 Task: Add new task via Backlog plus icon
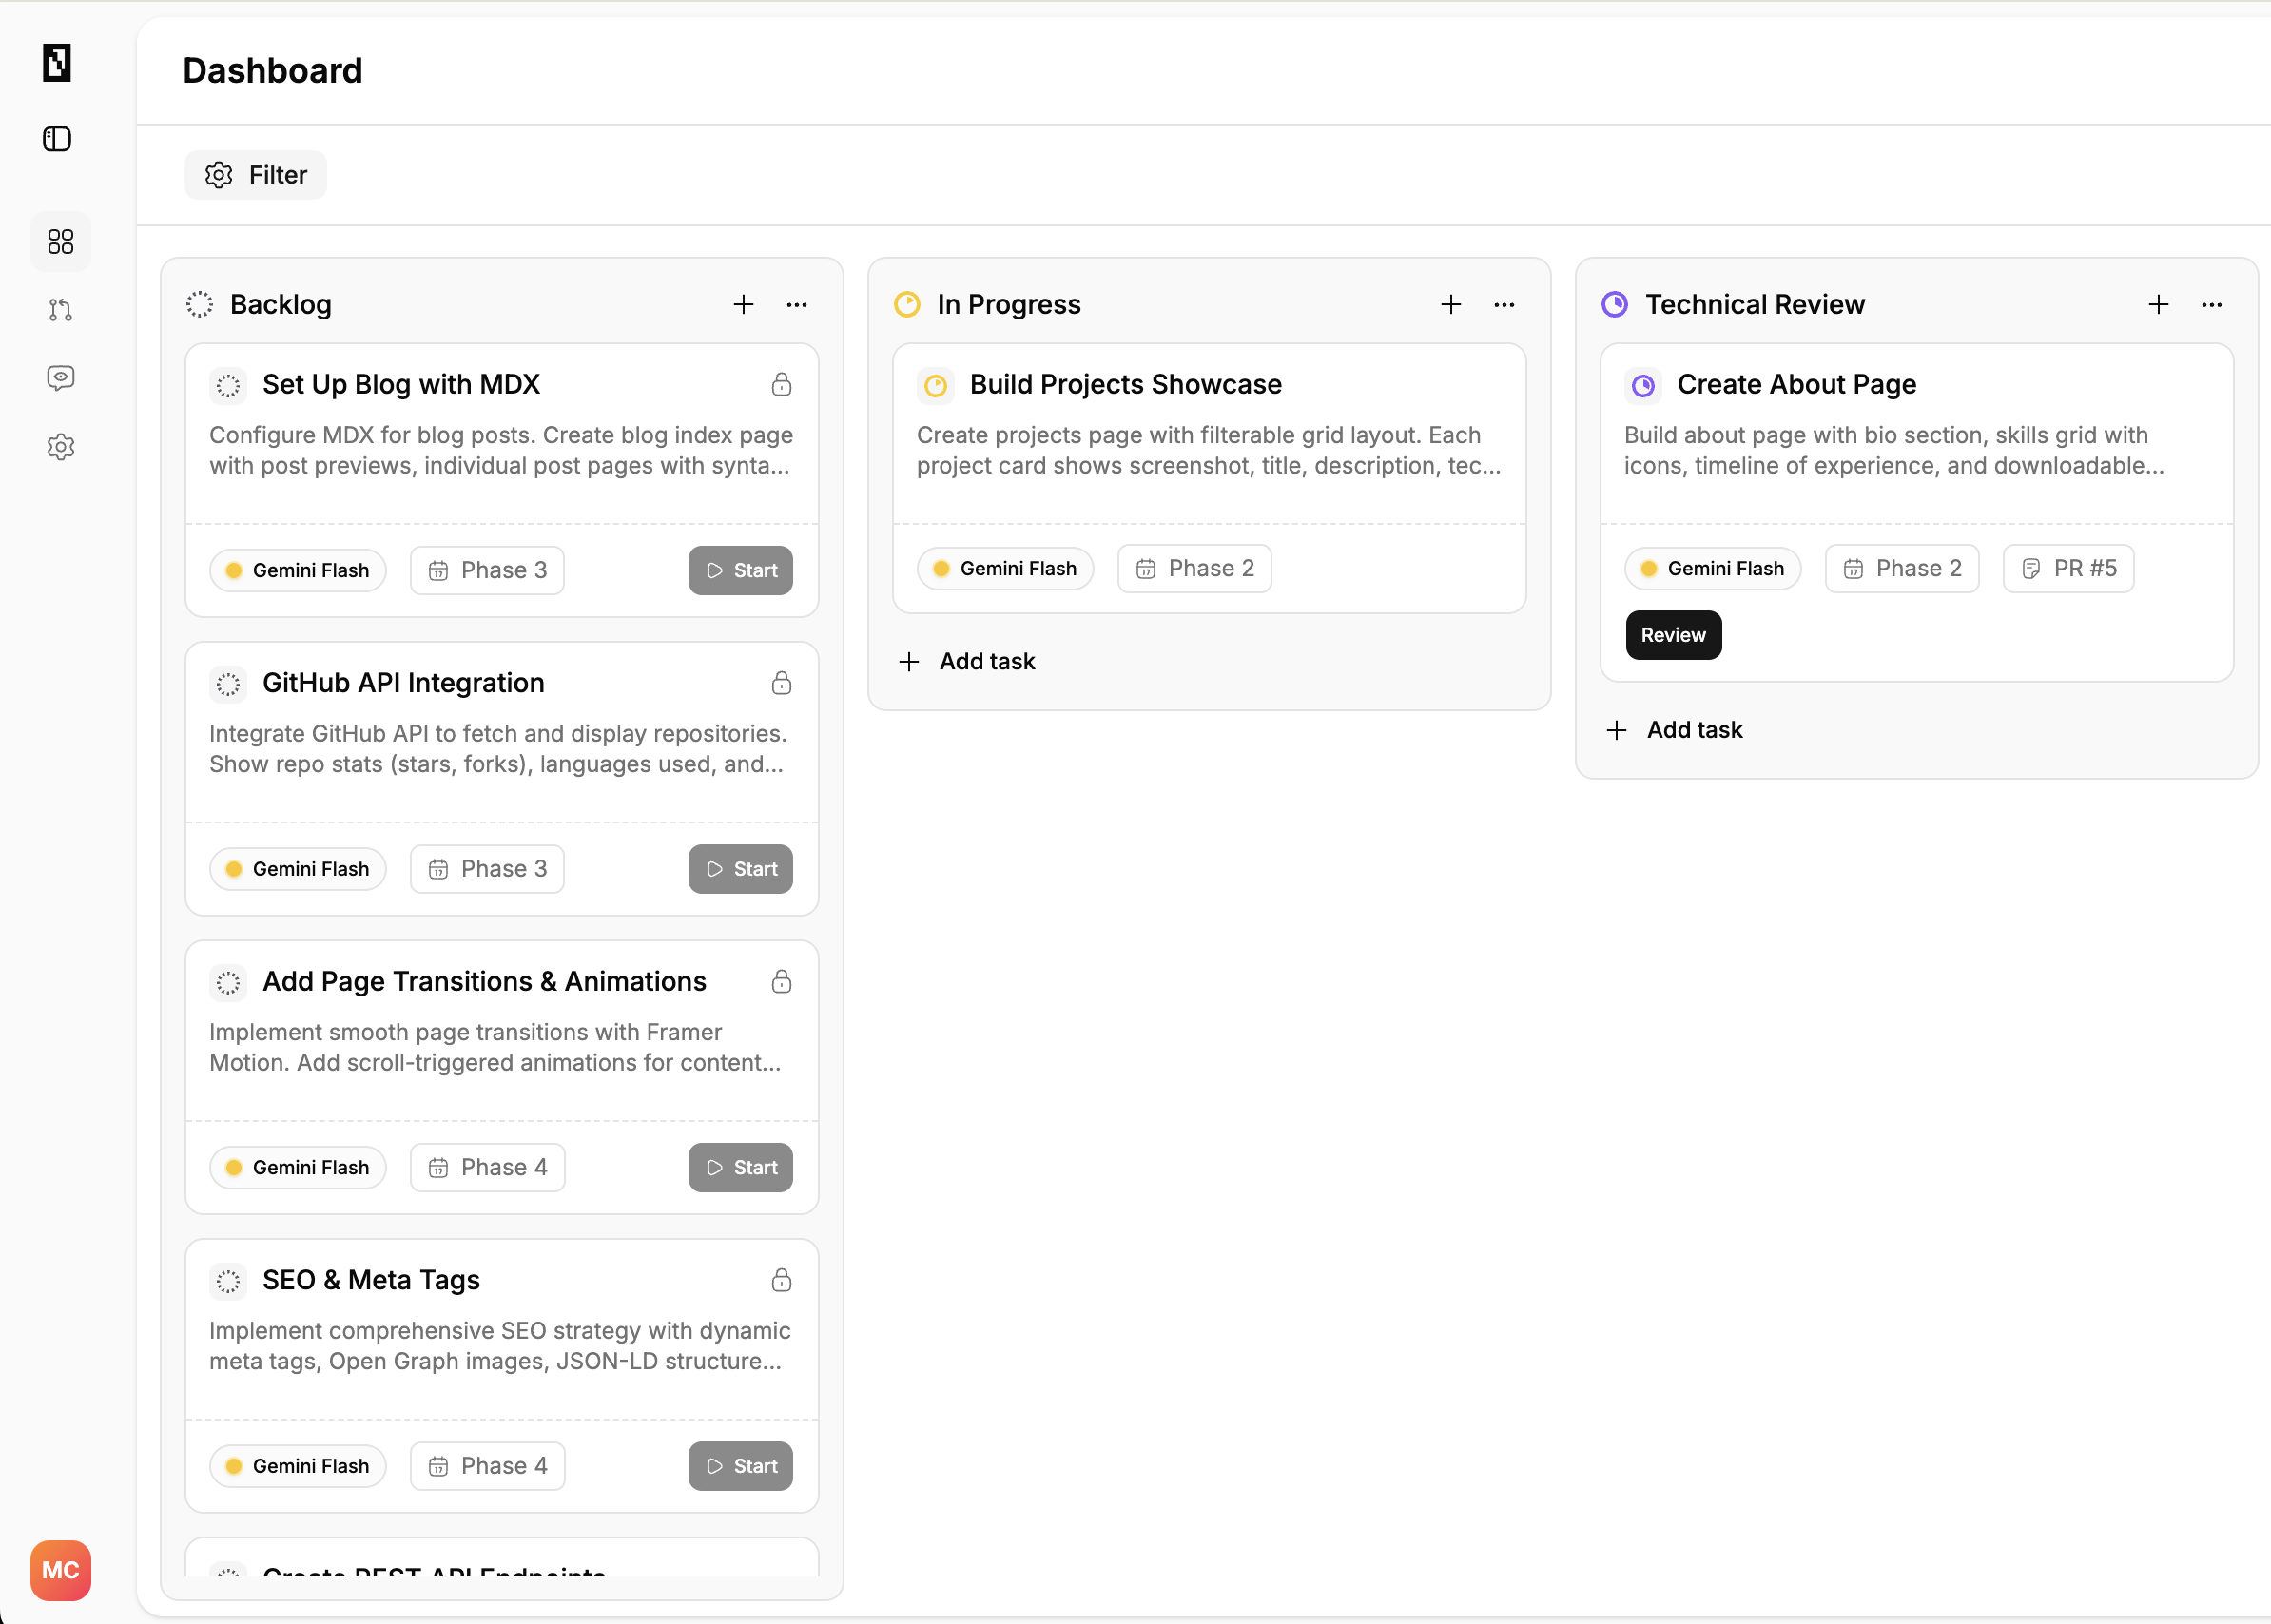pyautogui.click(x=743, y=304)
